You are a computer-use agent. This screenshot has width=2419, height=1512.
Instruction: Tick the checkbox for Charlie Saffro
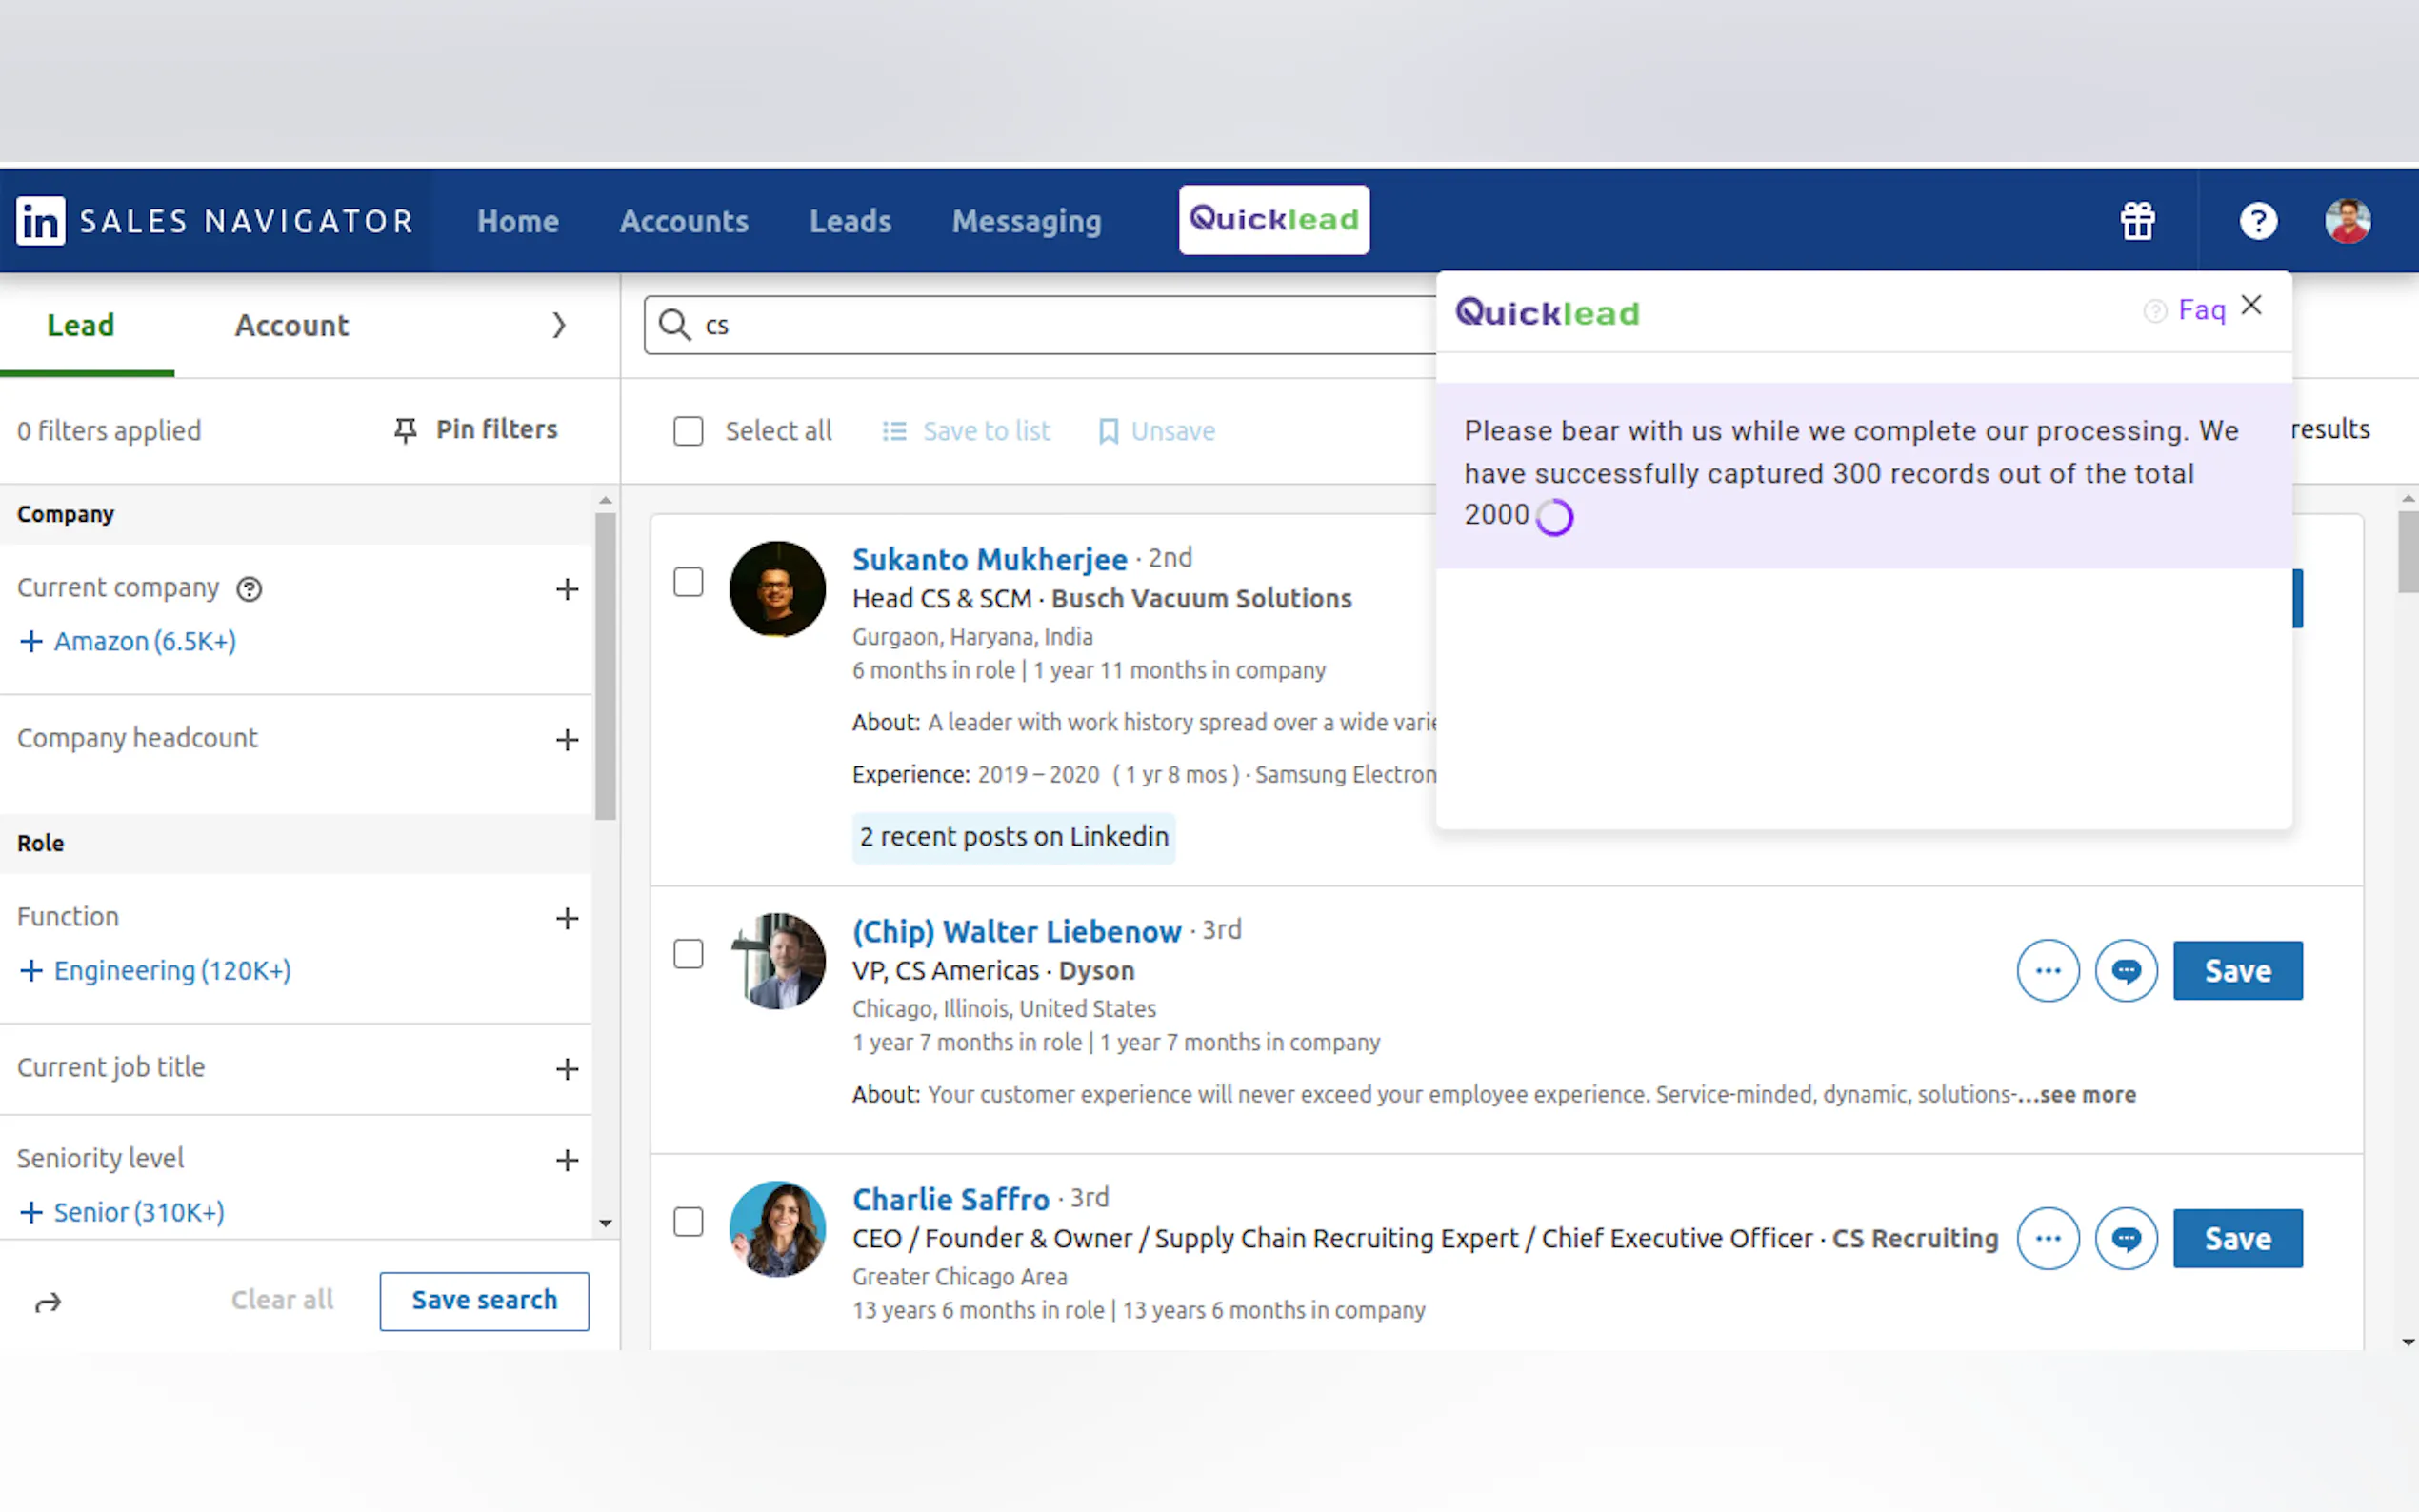[x=688, y=1221]
